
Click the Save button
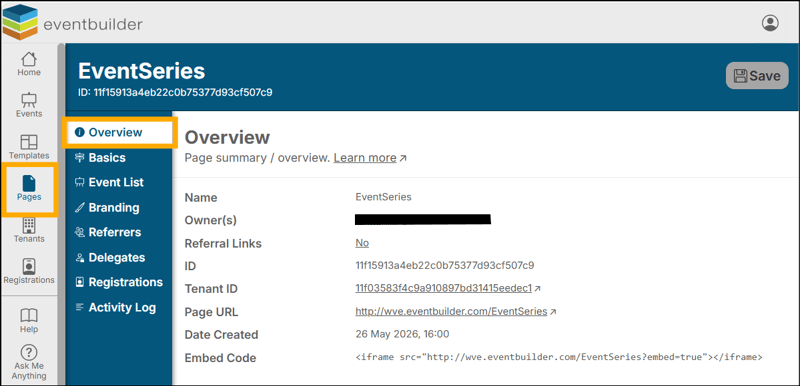click(x=757, y=76)
